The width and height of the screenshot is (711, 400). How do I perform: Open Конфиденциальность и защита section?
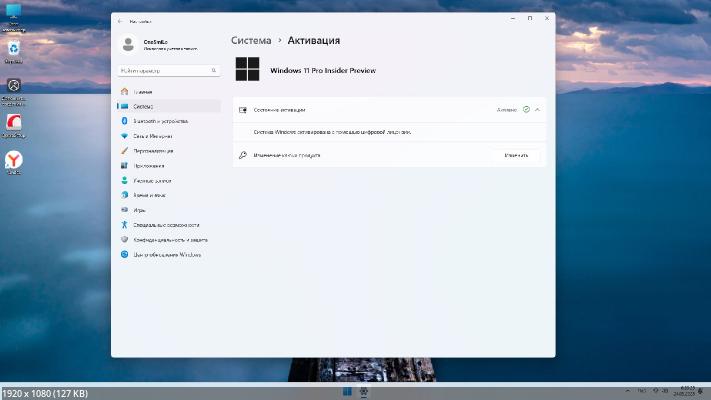click(x=169, y=239)
